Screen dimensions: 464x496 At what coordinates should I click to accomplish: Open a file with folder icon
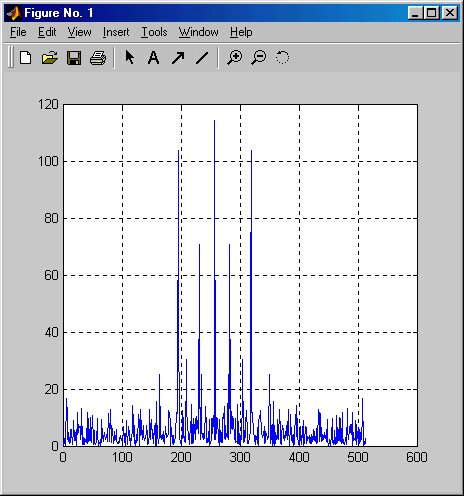[x=50, y=58]
